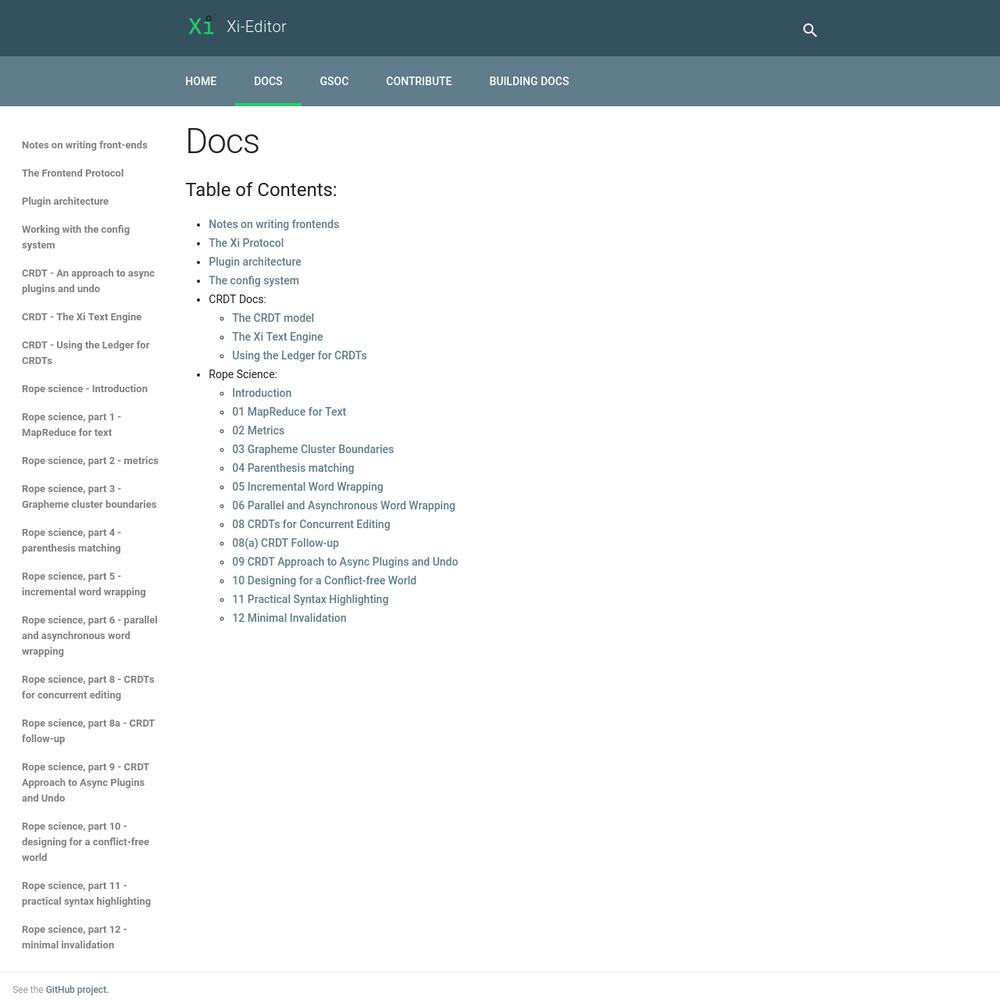The height and width of the screenshot is (1000, 1000).
Task: Open the GitHub project footer link
Action: pyautogui.click(x=76, y=989)
